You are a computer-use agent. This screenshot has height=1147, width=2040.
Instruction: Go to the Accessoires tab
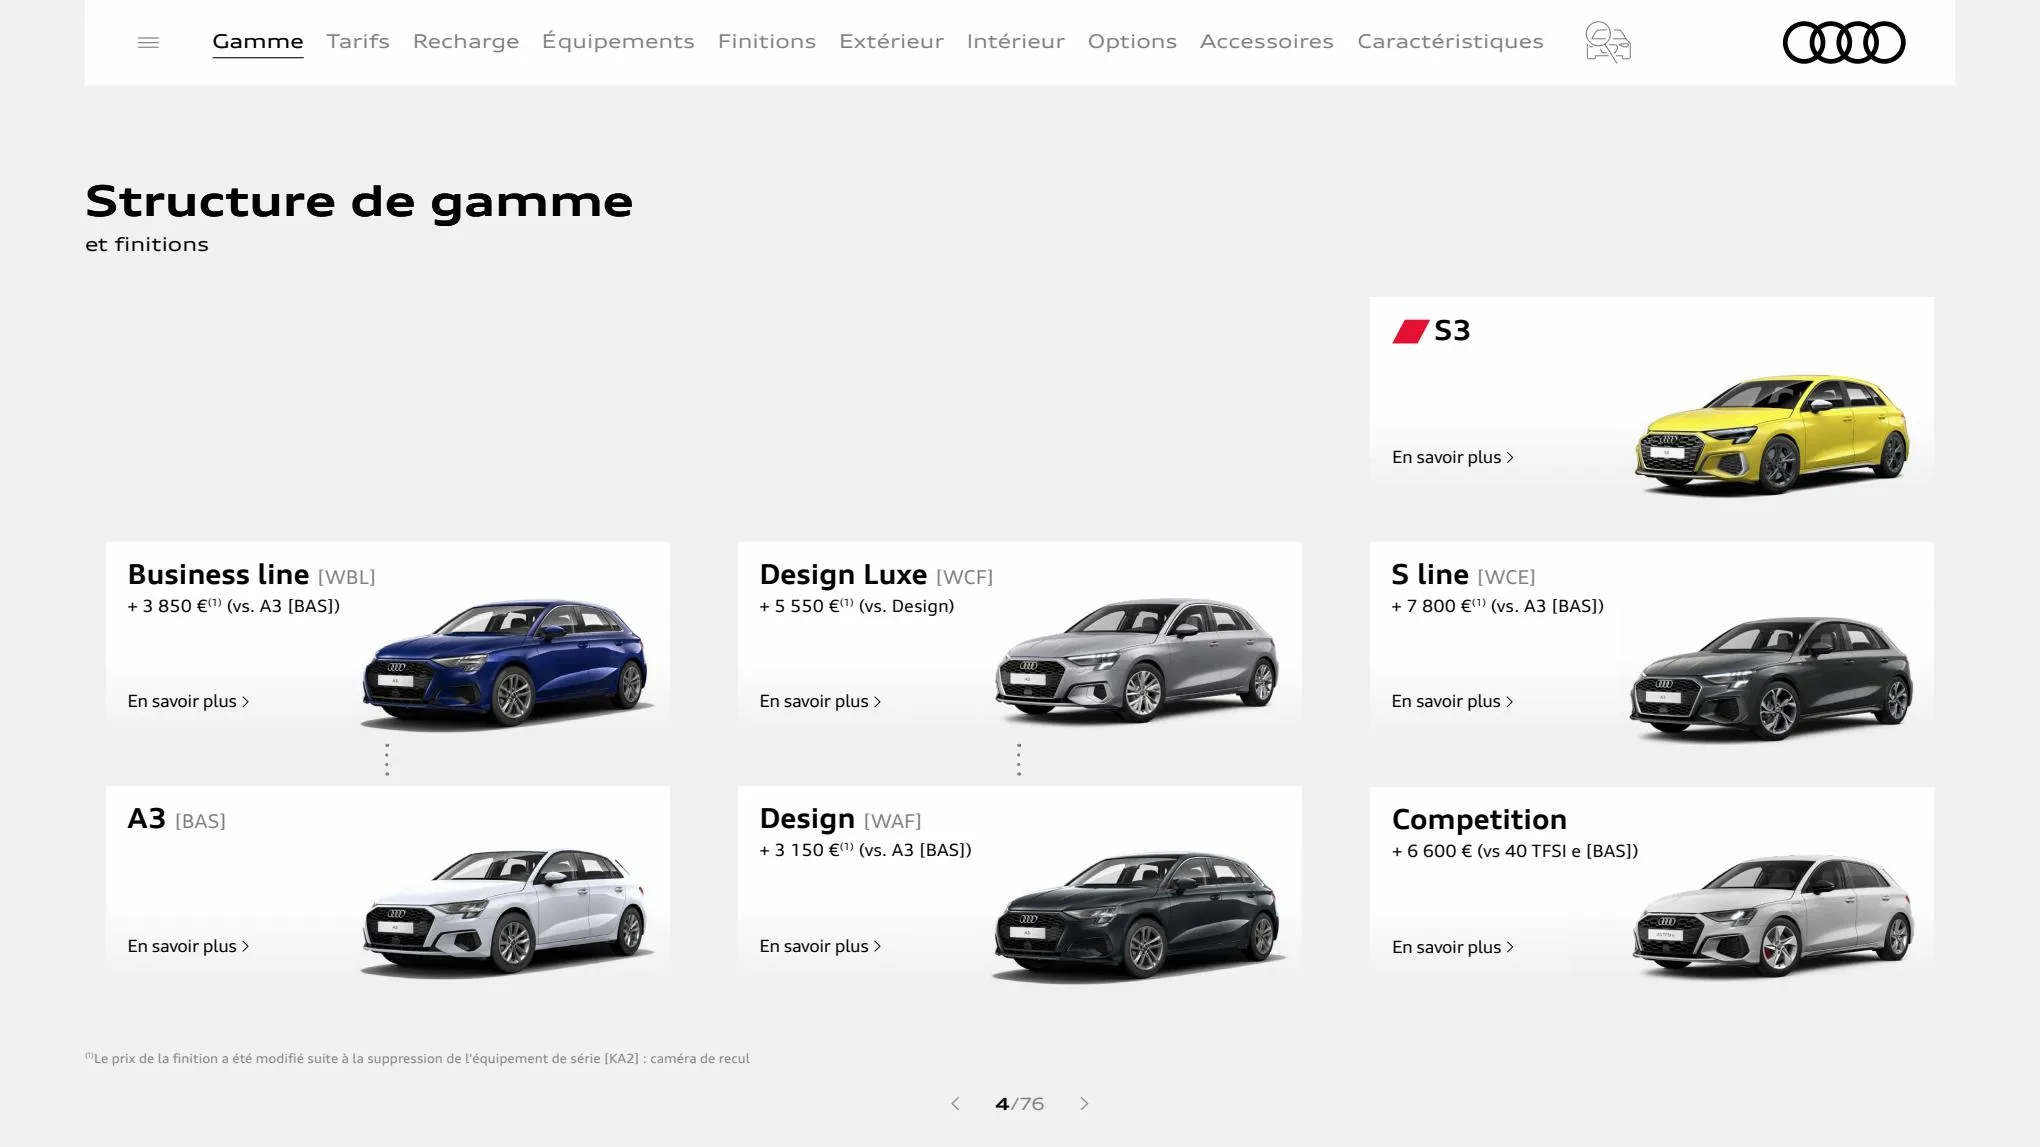pyautogui.click(x=1267, y=41)
